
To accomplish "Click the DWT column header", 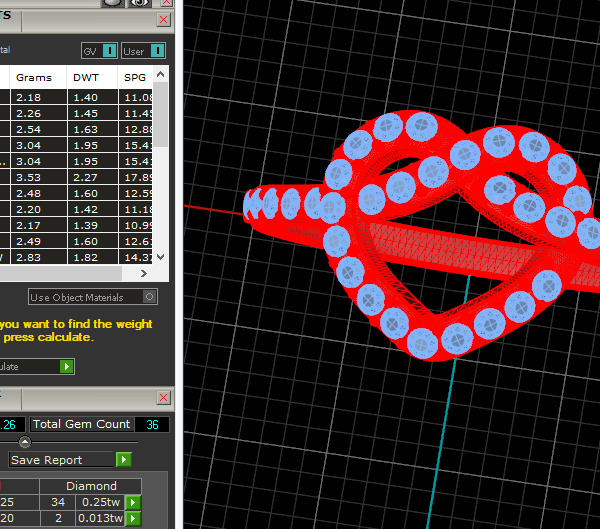I will 84,77.
